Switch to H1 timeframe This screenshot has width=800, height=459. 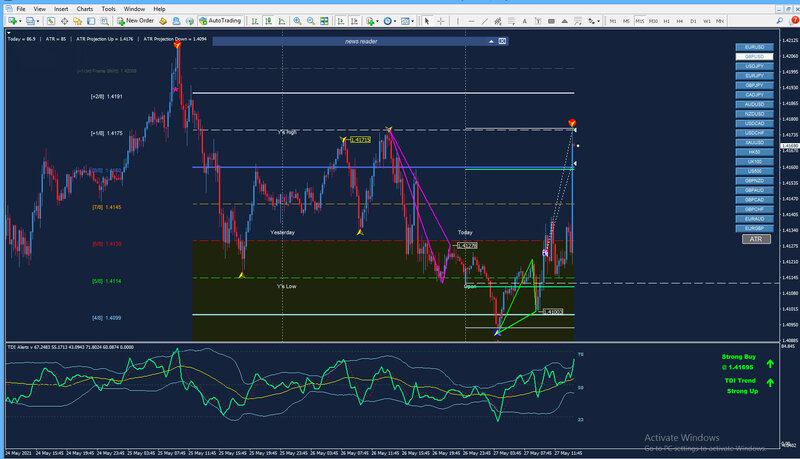pyautogui.click(x=666, y=21)
